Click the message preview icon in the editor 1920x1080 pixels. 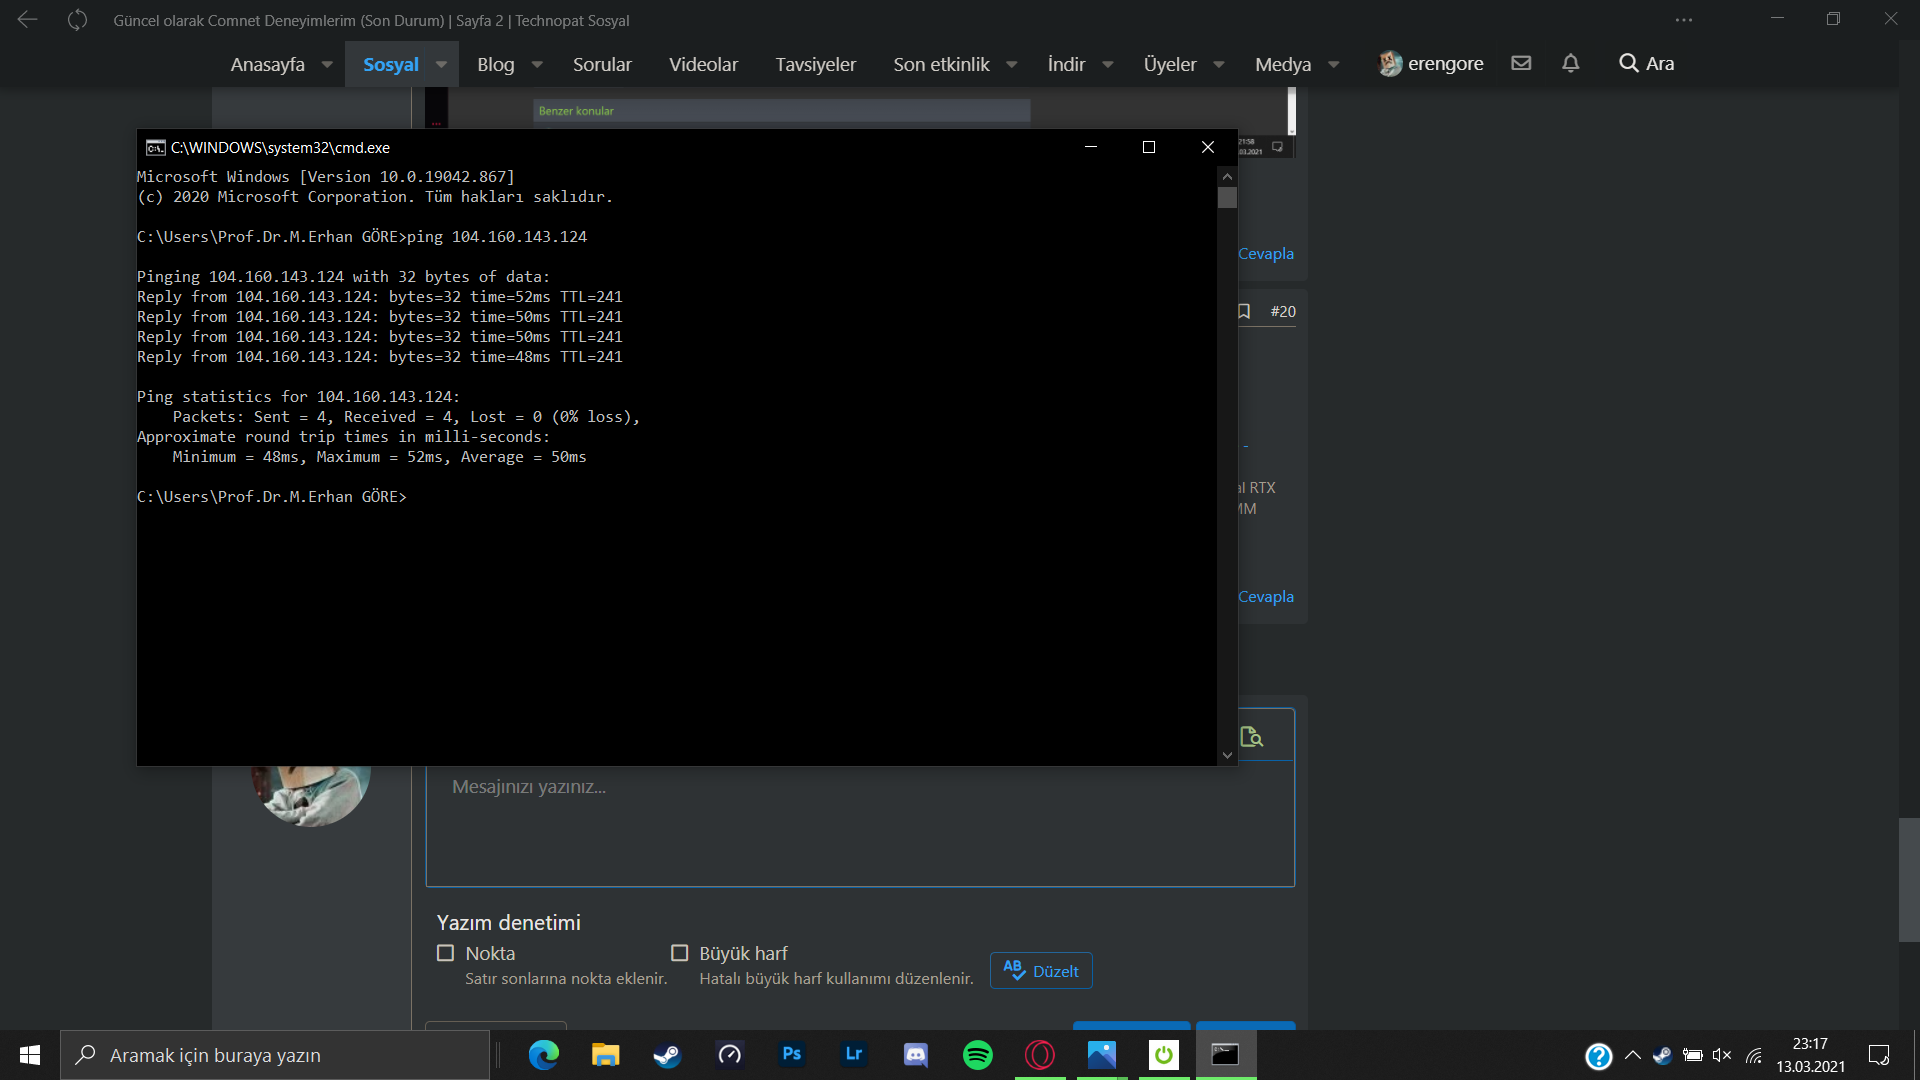click(1251, 737)
